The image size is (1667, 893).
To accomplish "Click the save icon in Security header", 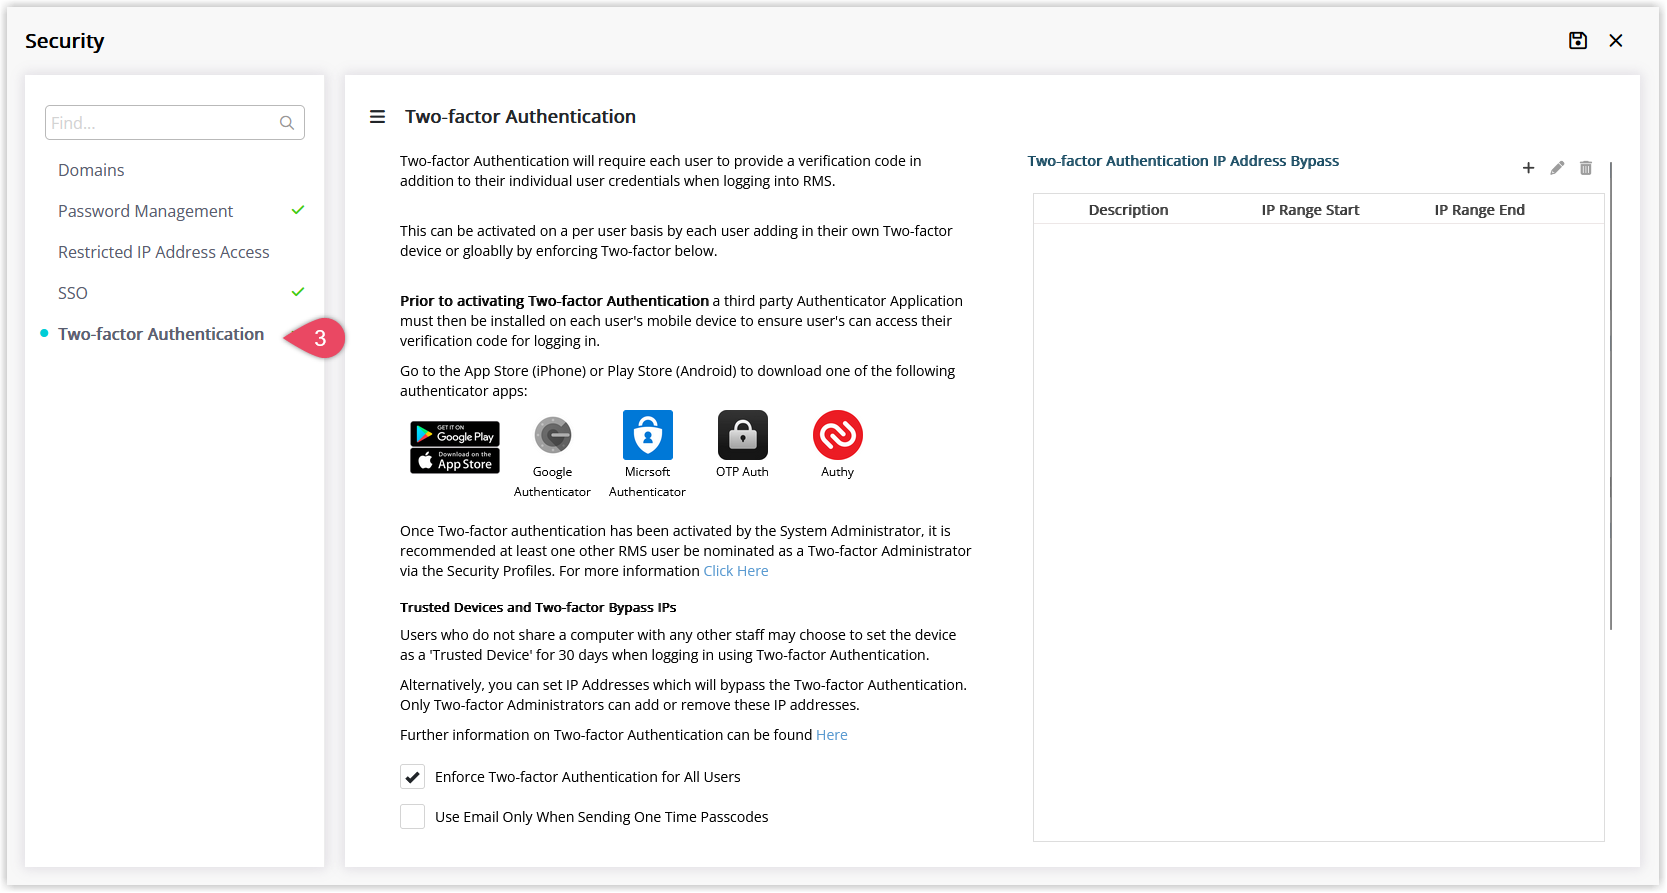I will 1578,41.
